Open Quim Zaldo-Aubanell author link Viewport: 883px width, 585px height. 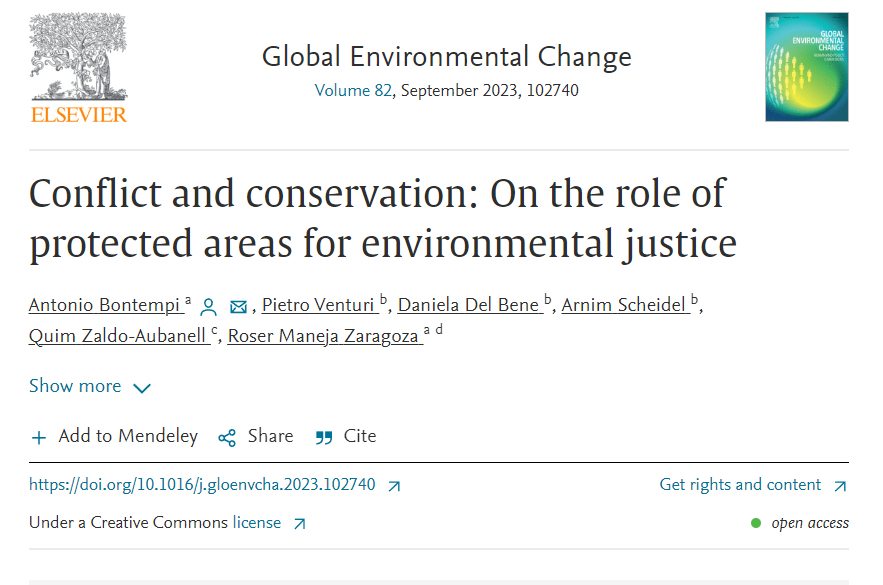[x=118, y=336]
